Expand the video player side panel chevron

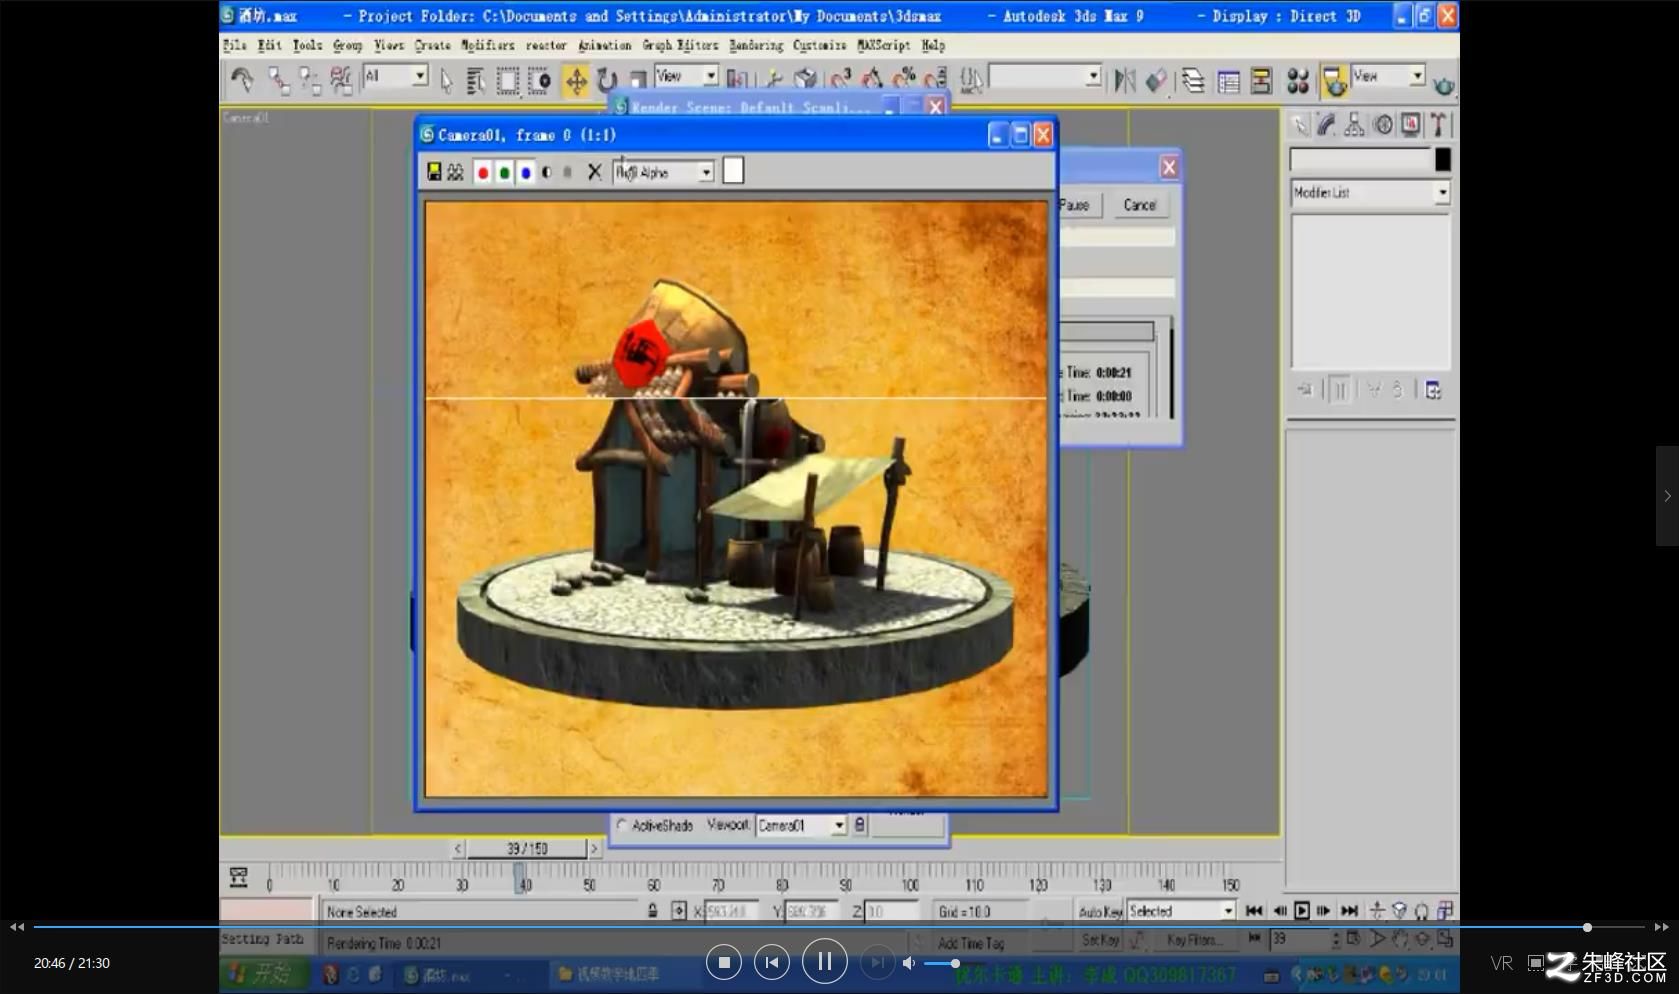pyautogui.click(x=1667, y=496)
